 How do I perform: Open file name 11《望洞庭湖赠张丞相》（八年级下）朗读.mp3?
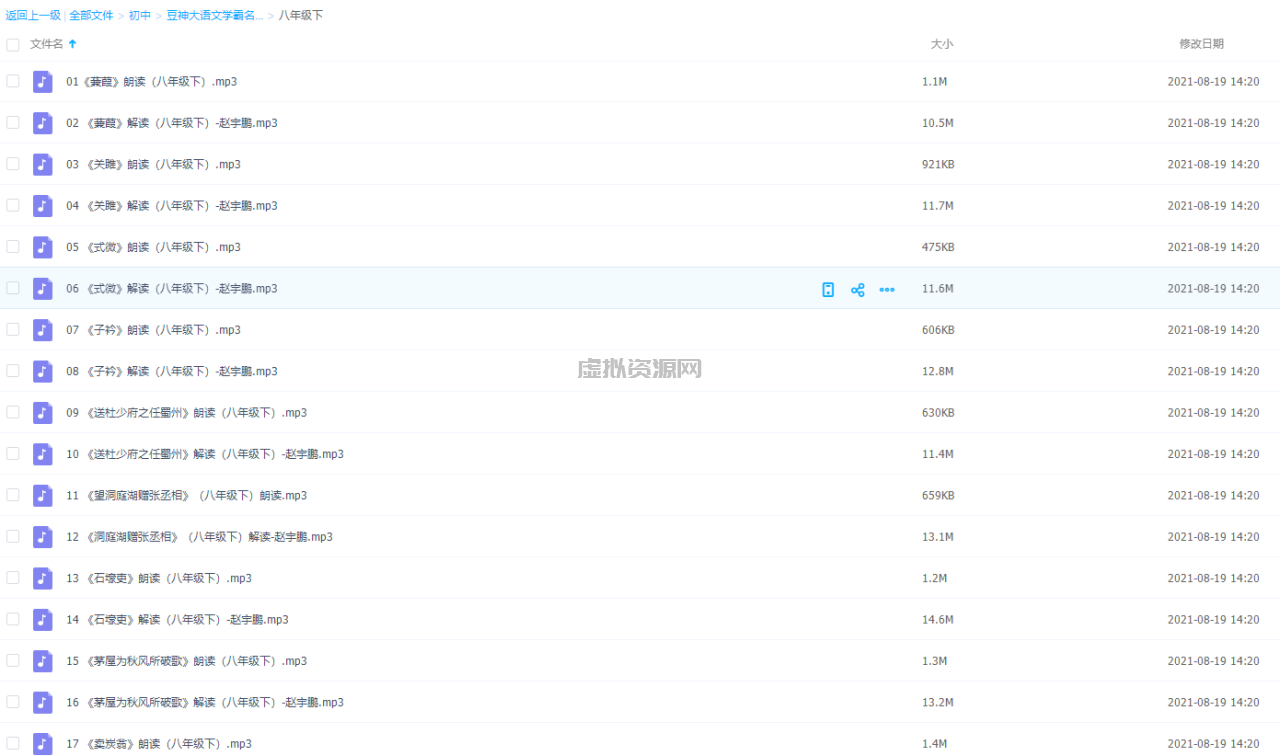(x=187, y=495)
